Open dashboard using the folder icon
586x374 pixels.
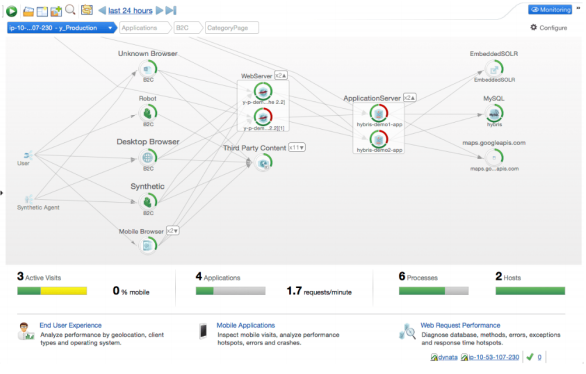[x=28, y=12]
